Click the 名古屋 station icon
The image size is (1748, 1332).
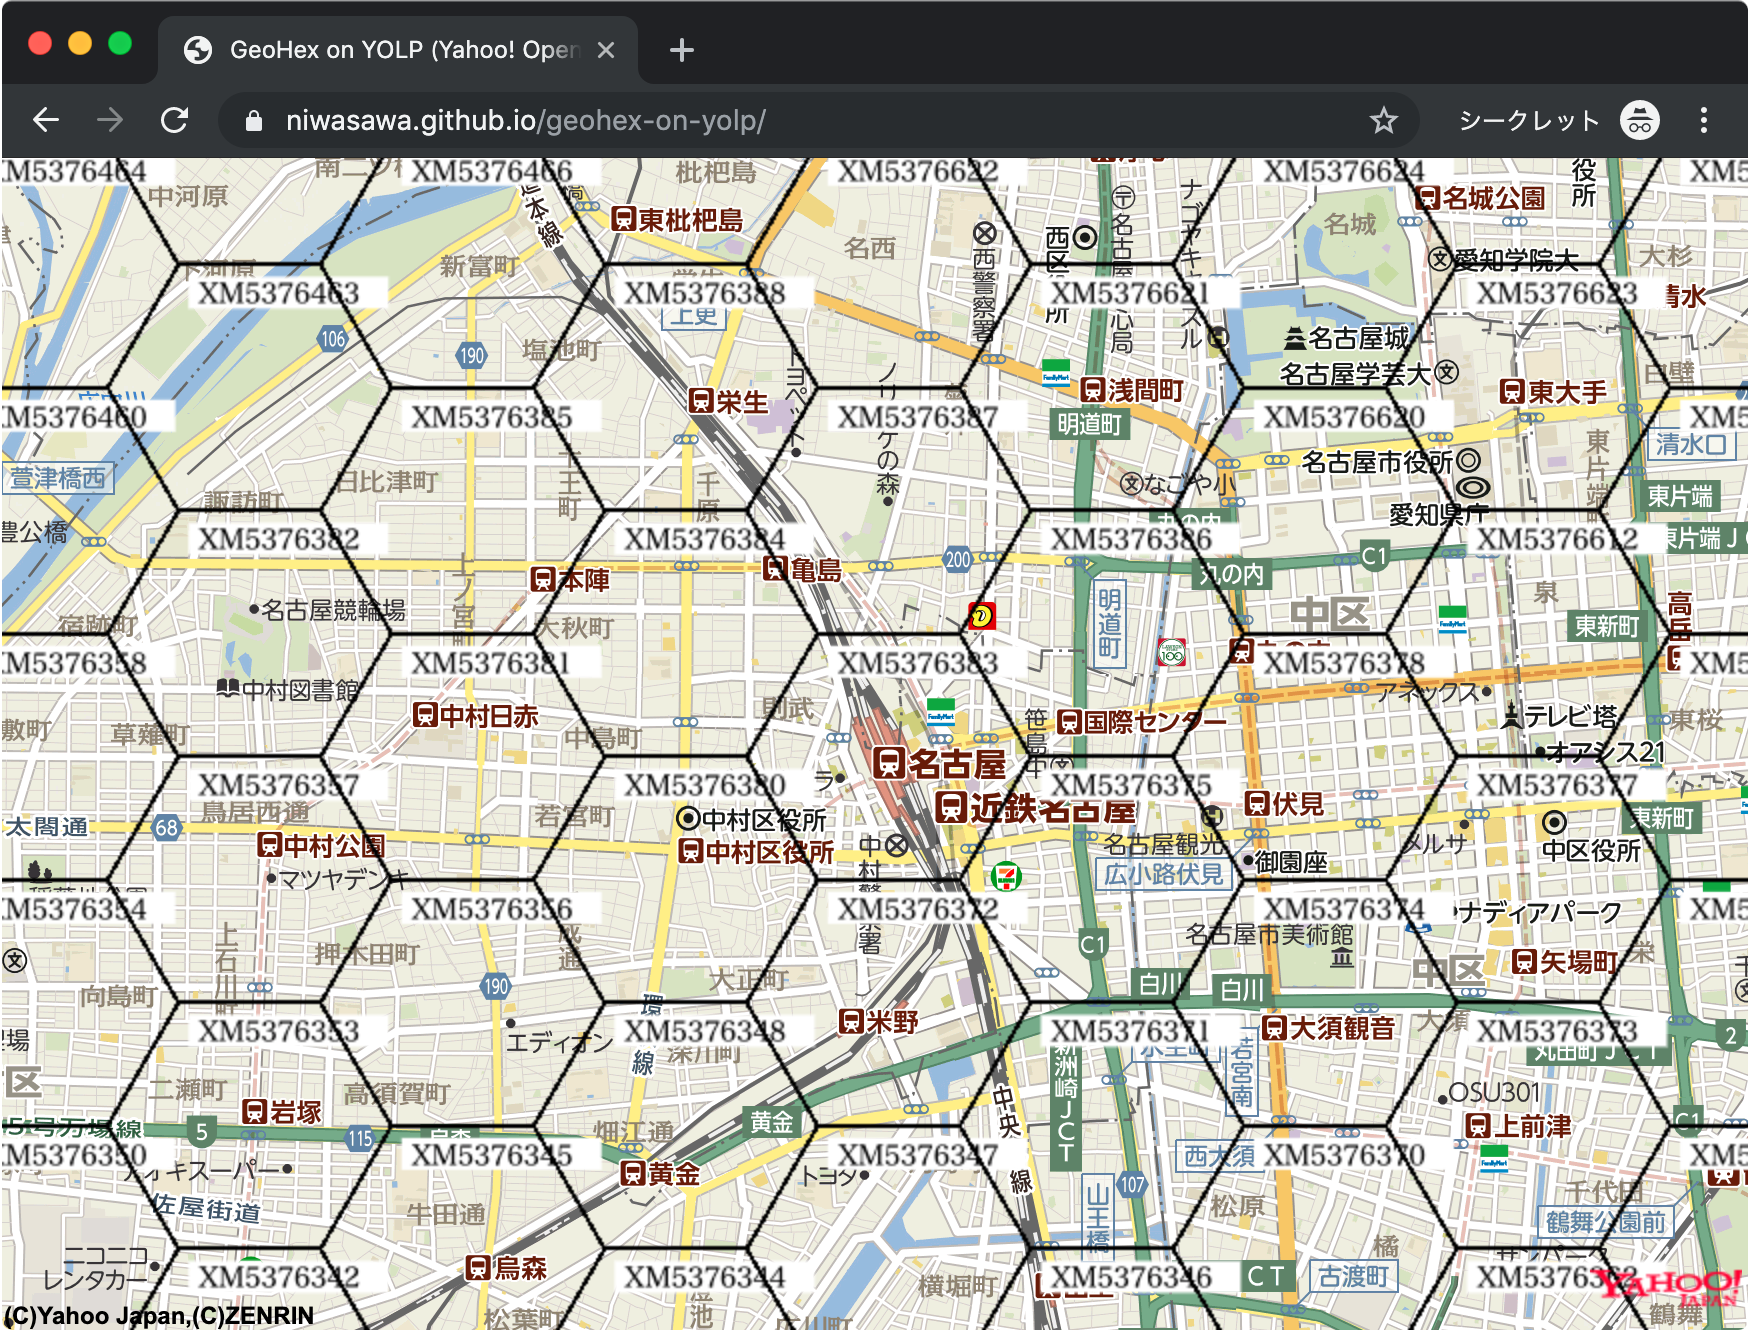(888, 763)
